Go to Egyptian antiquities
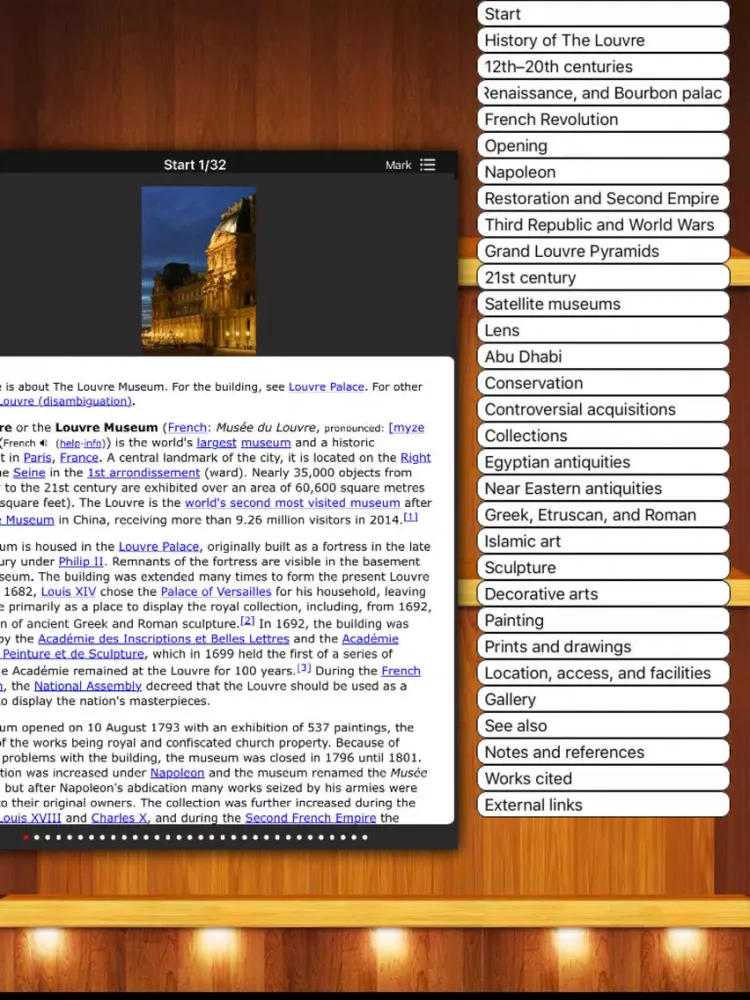 coord(603,462)
